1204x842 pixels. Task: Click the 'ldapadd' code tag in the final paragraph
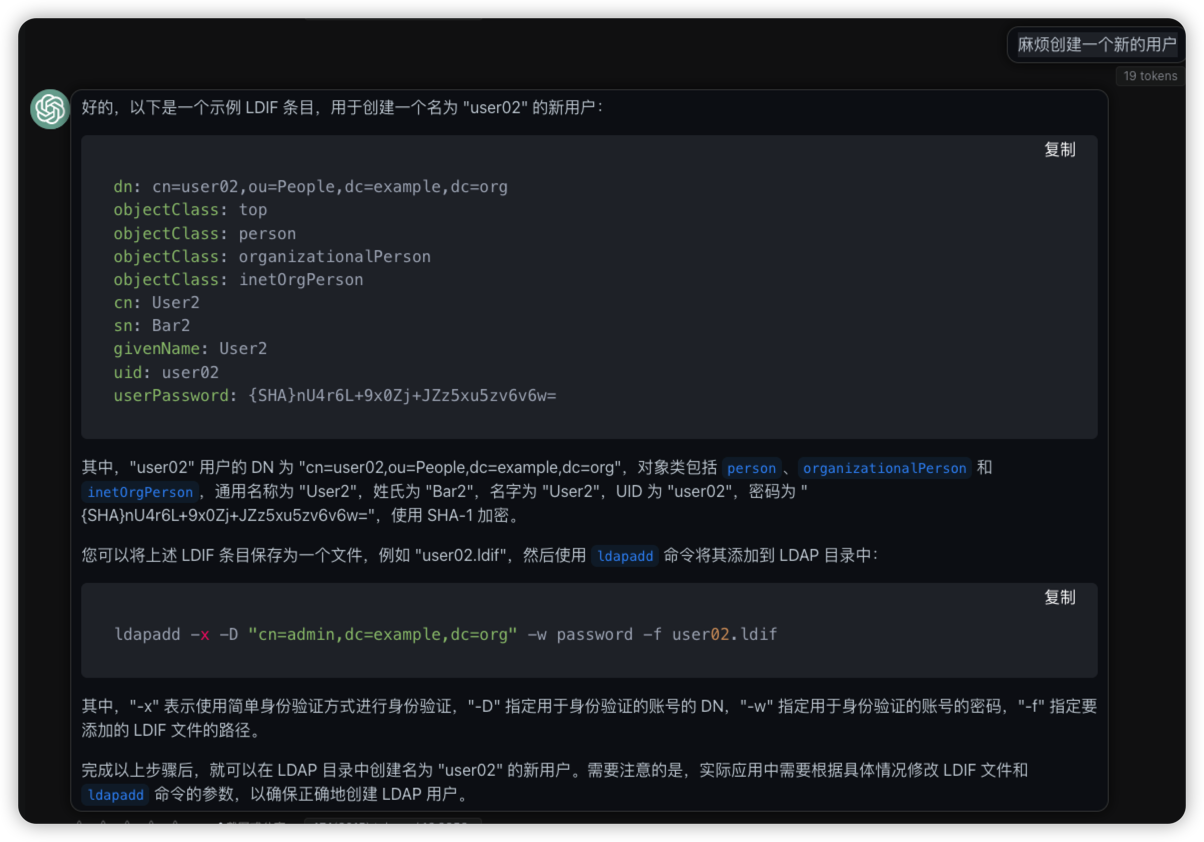(116, 795)
